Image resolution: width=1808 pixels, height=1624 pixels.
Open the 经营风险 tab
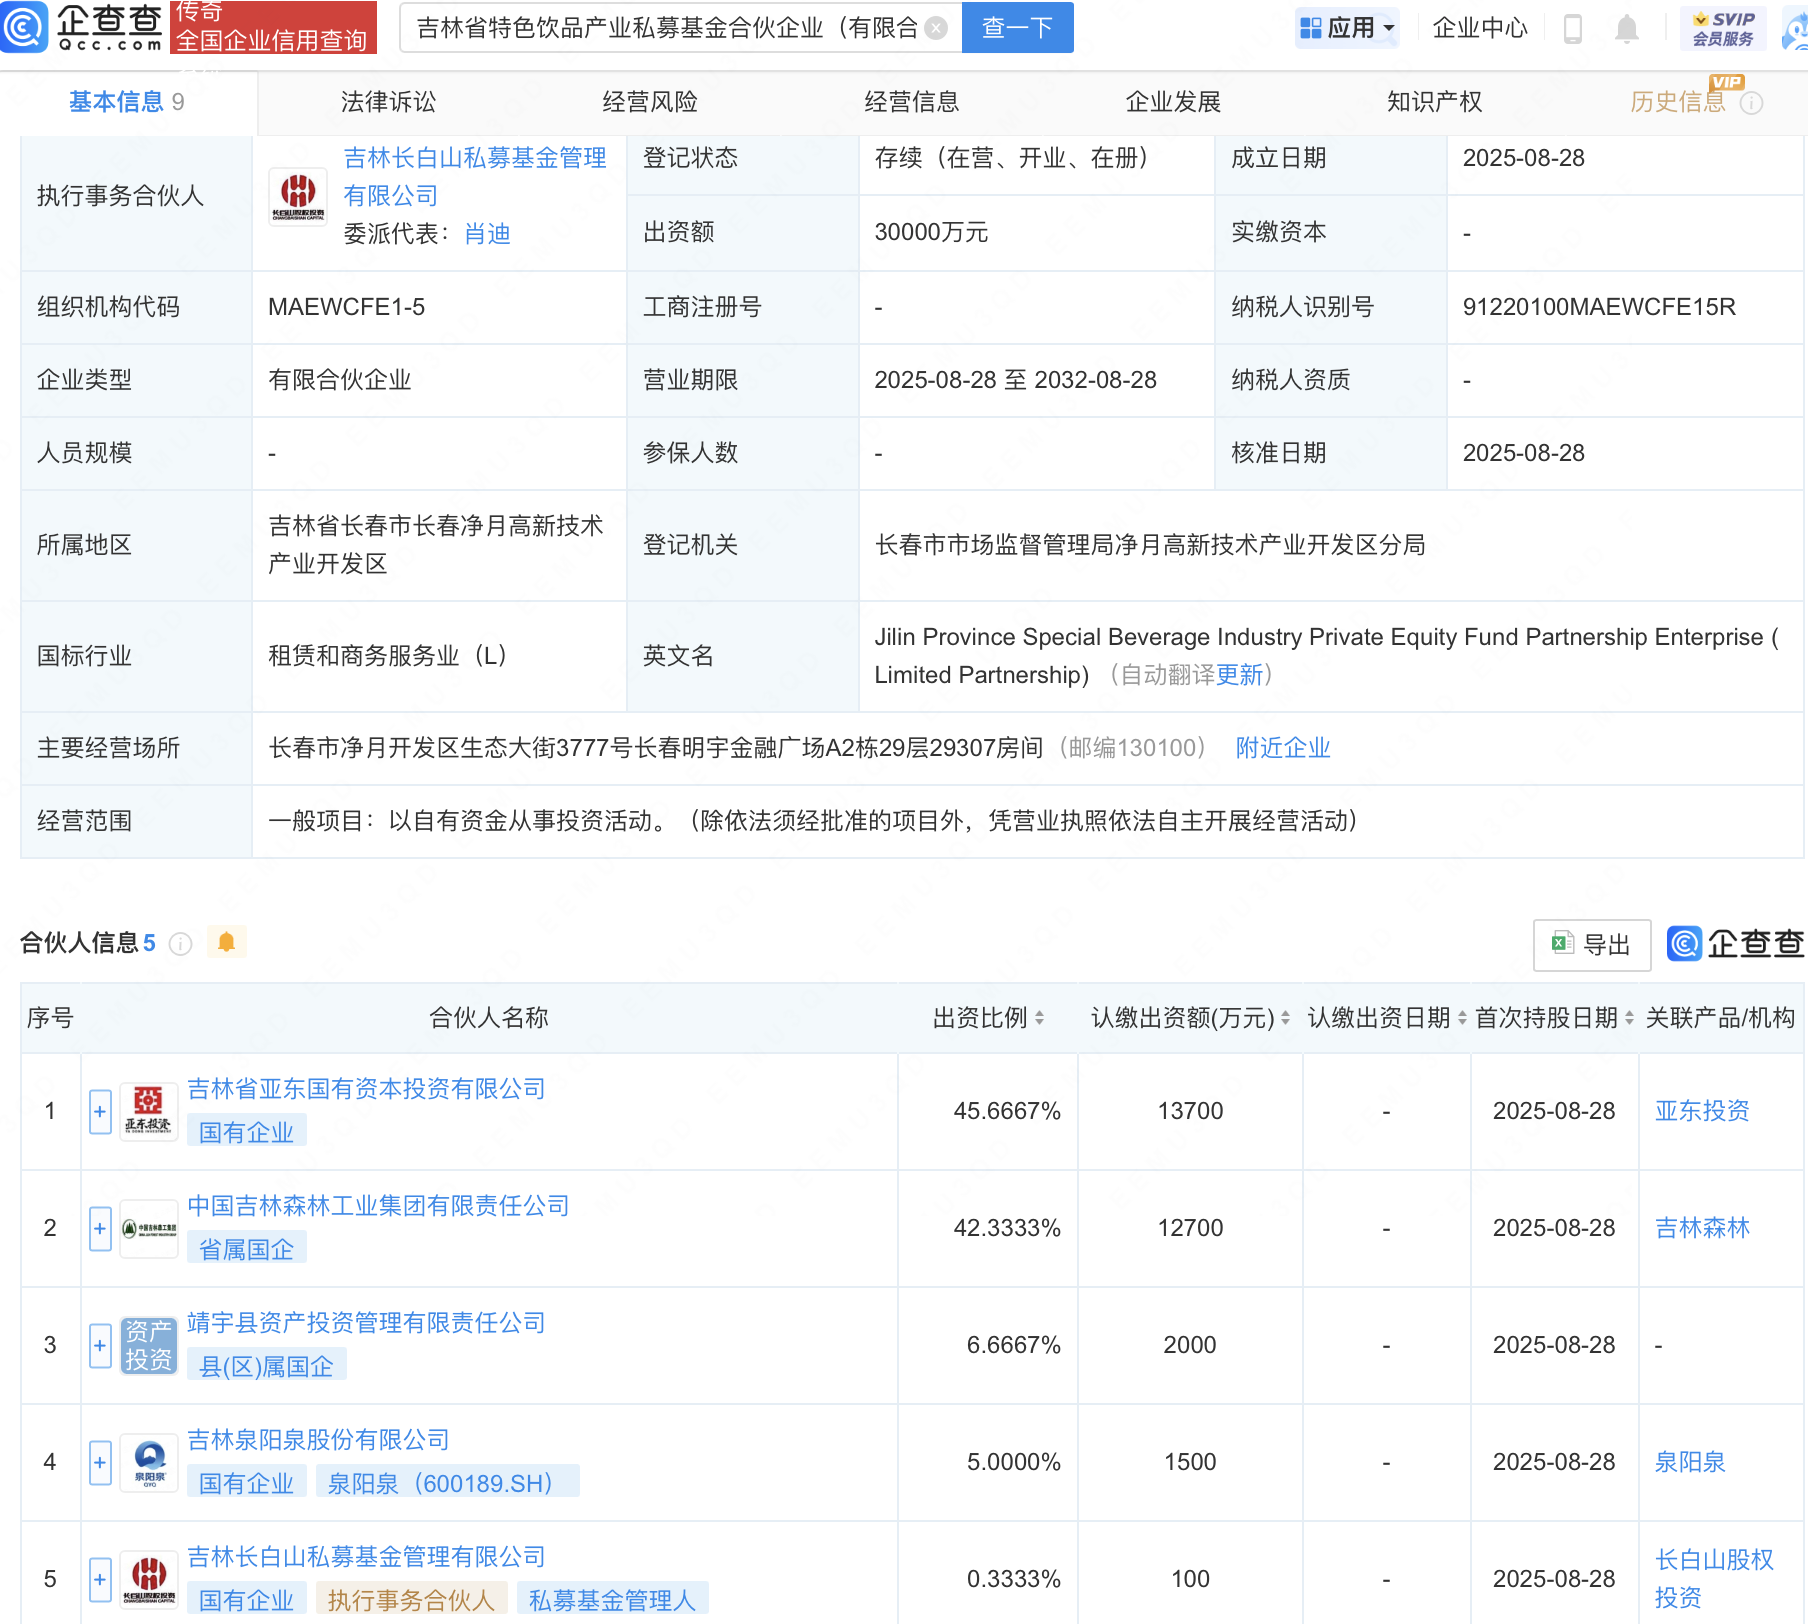pos(650,102)
